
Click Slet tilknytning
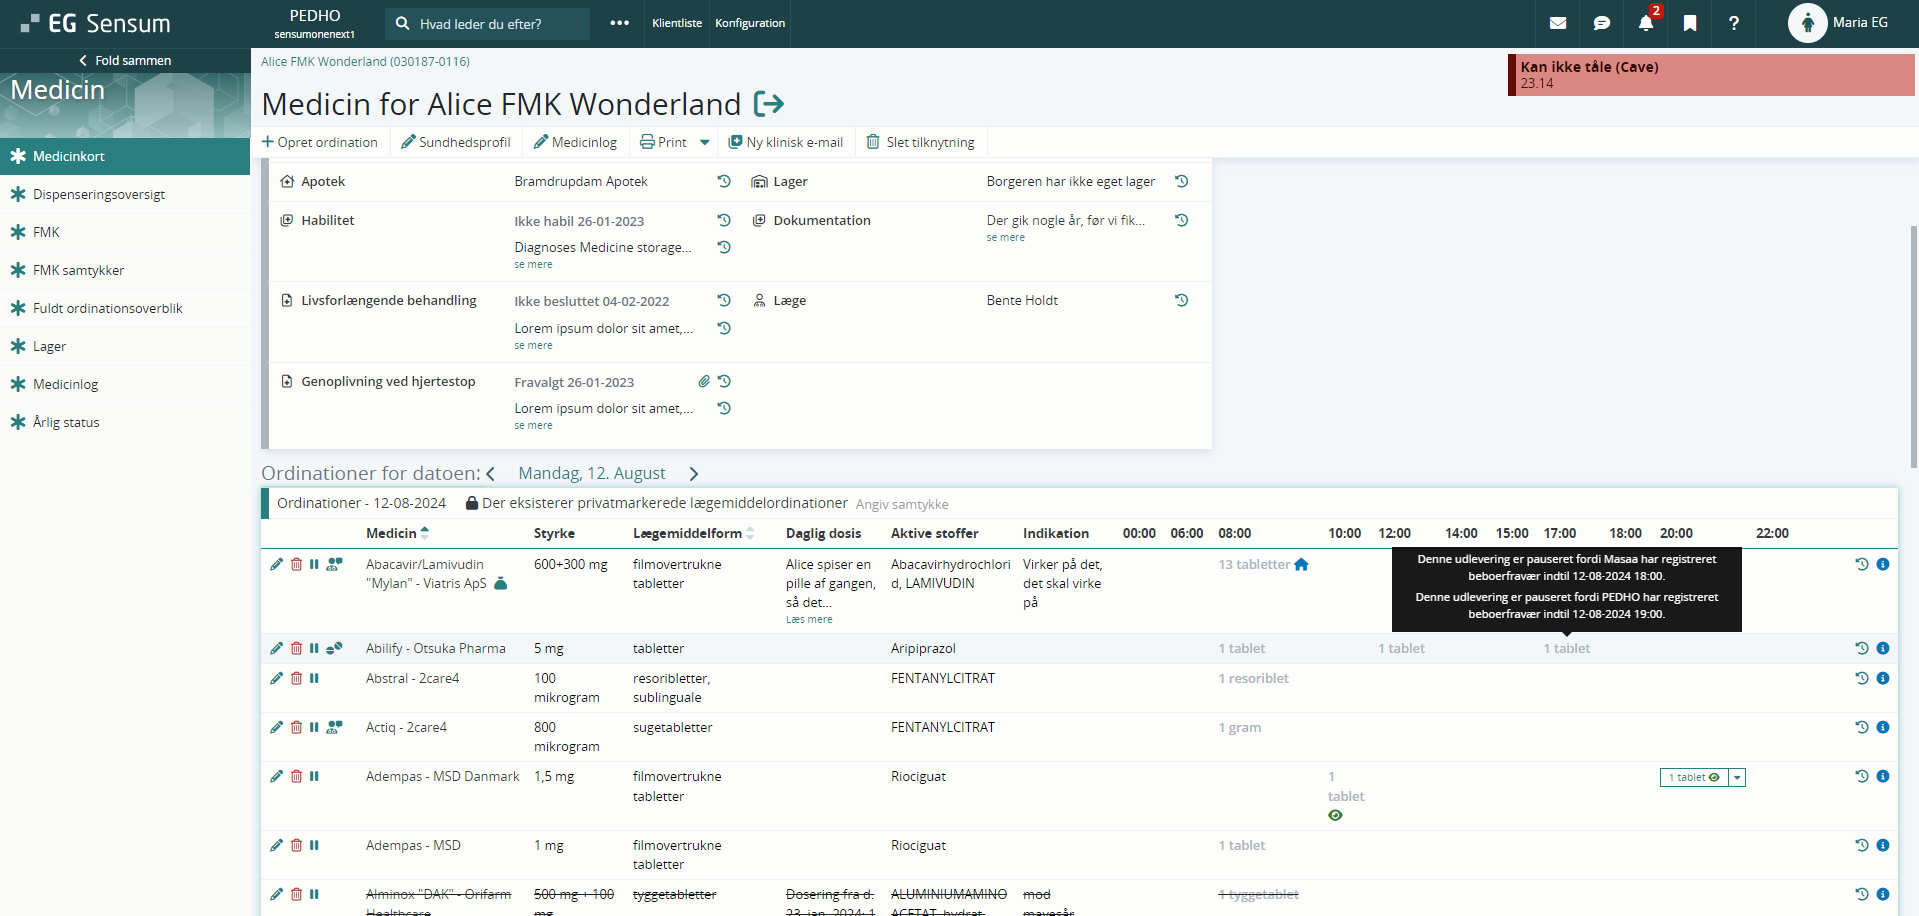click(x=920, y=142)
